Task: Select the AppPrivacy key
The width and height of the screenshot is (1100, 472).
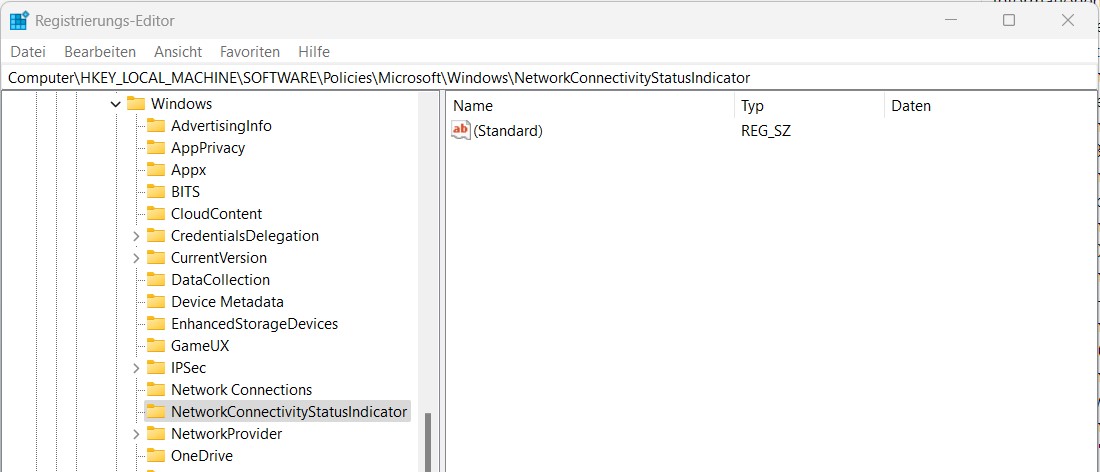Action: click(208, 148)
